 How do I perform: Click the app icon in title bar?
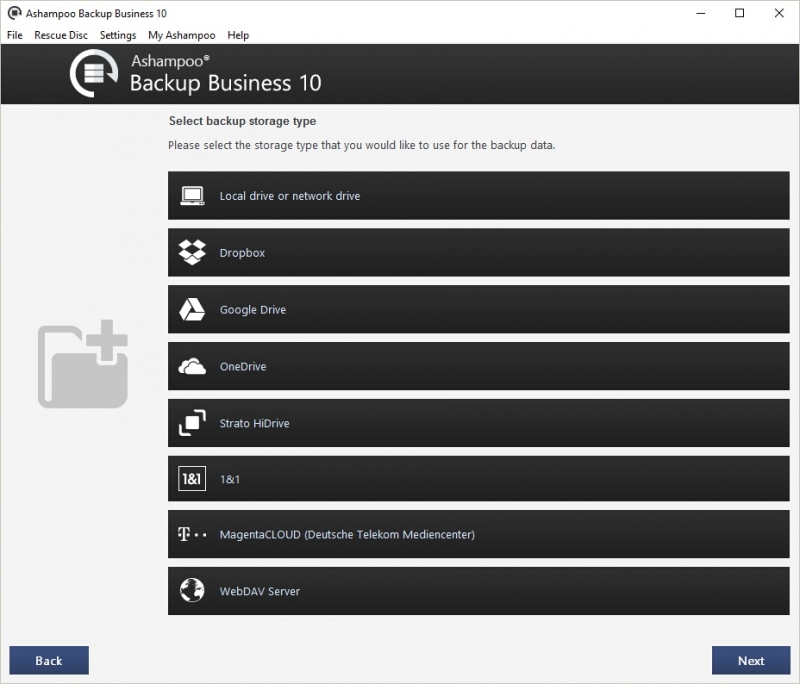pyautogui.click(x=14, y=13)
